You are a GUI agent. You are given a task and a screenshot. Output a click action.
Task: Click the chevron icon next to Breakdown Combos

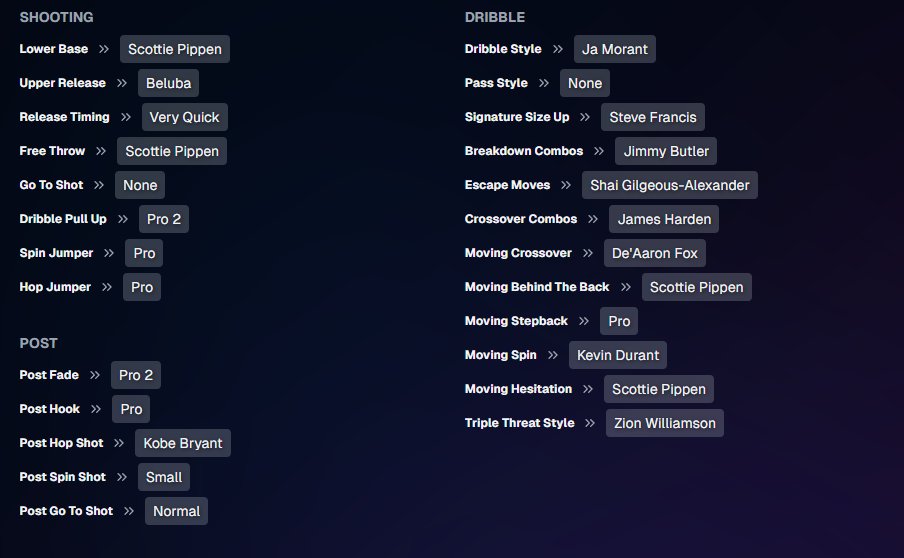[599, 151]
